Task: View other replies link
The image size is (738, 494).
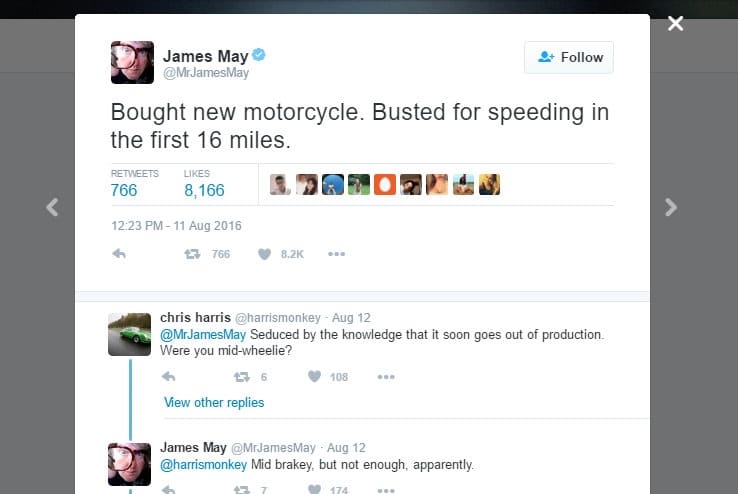Action: coord(214,402)
